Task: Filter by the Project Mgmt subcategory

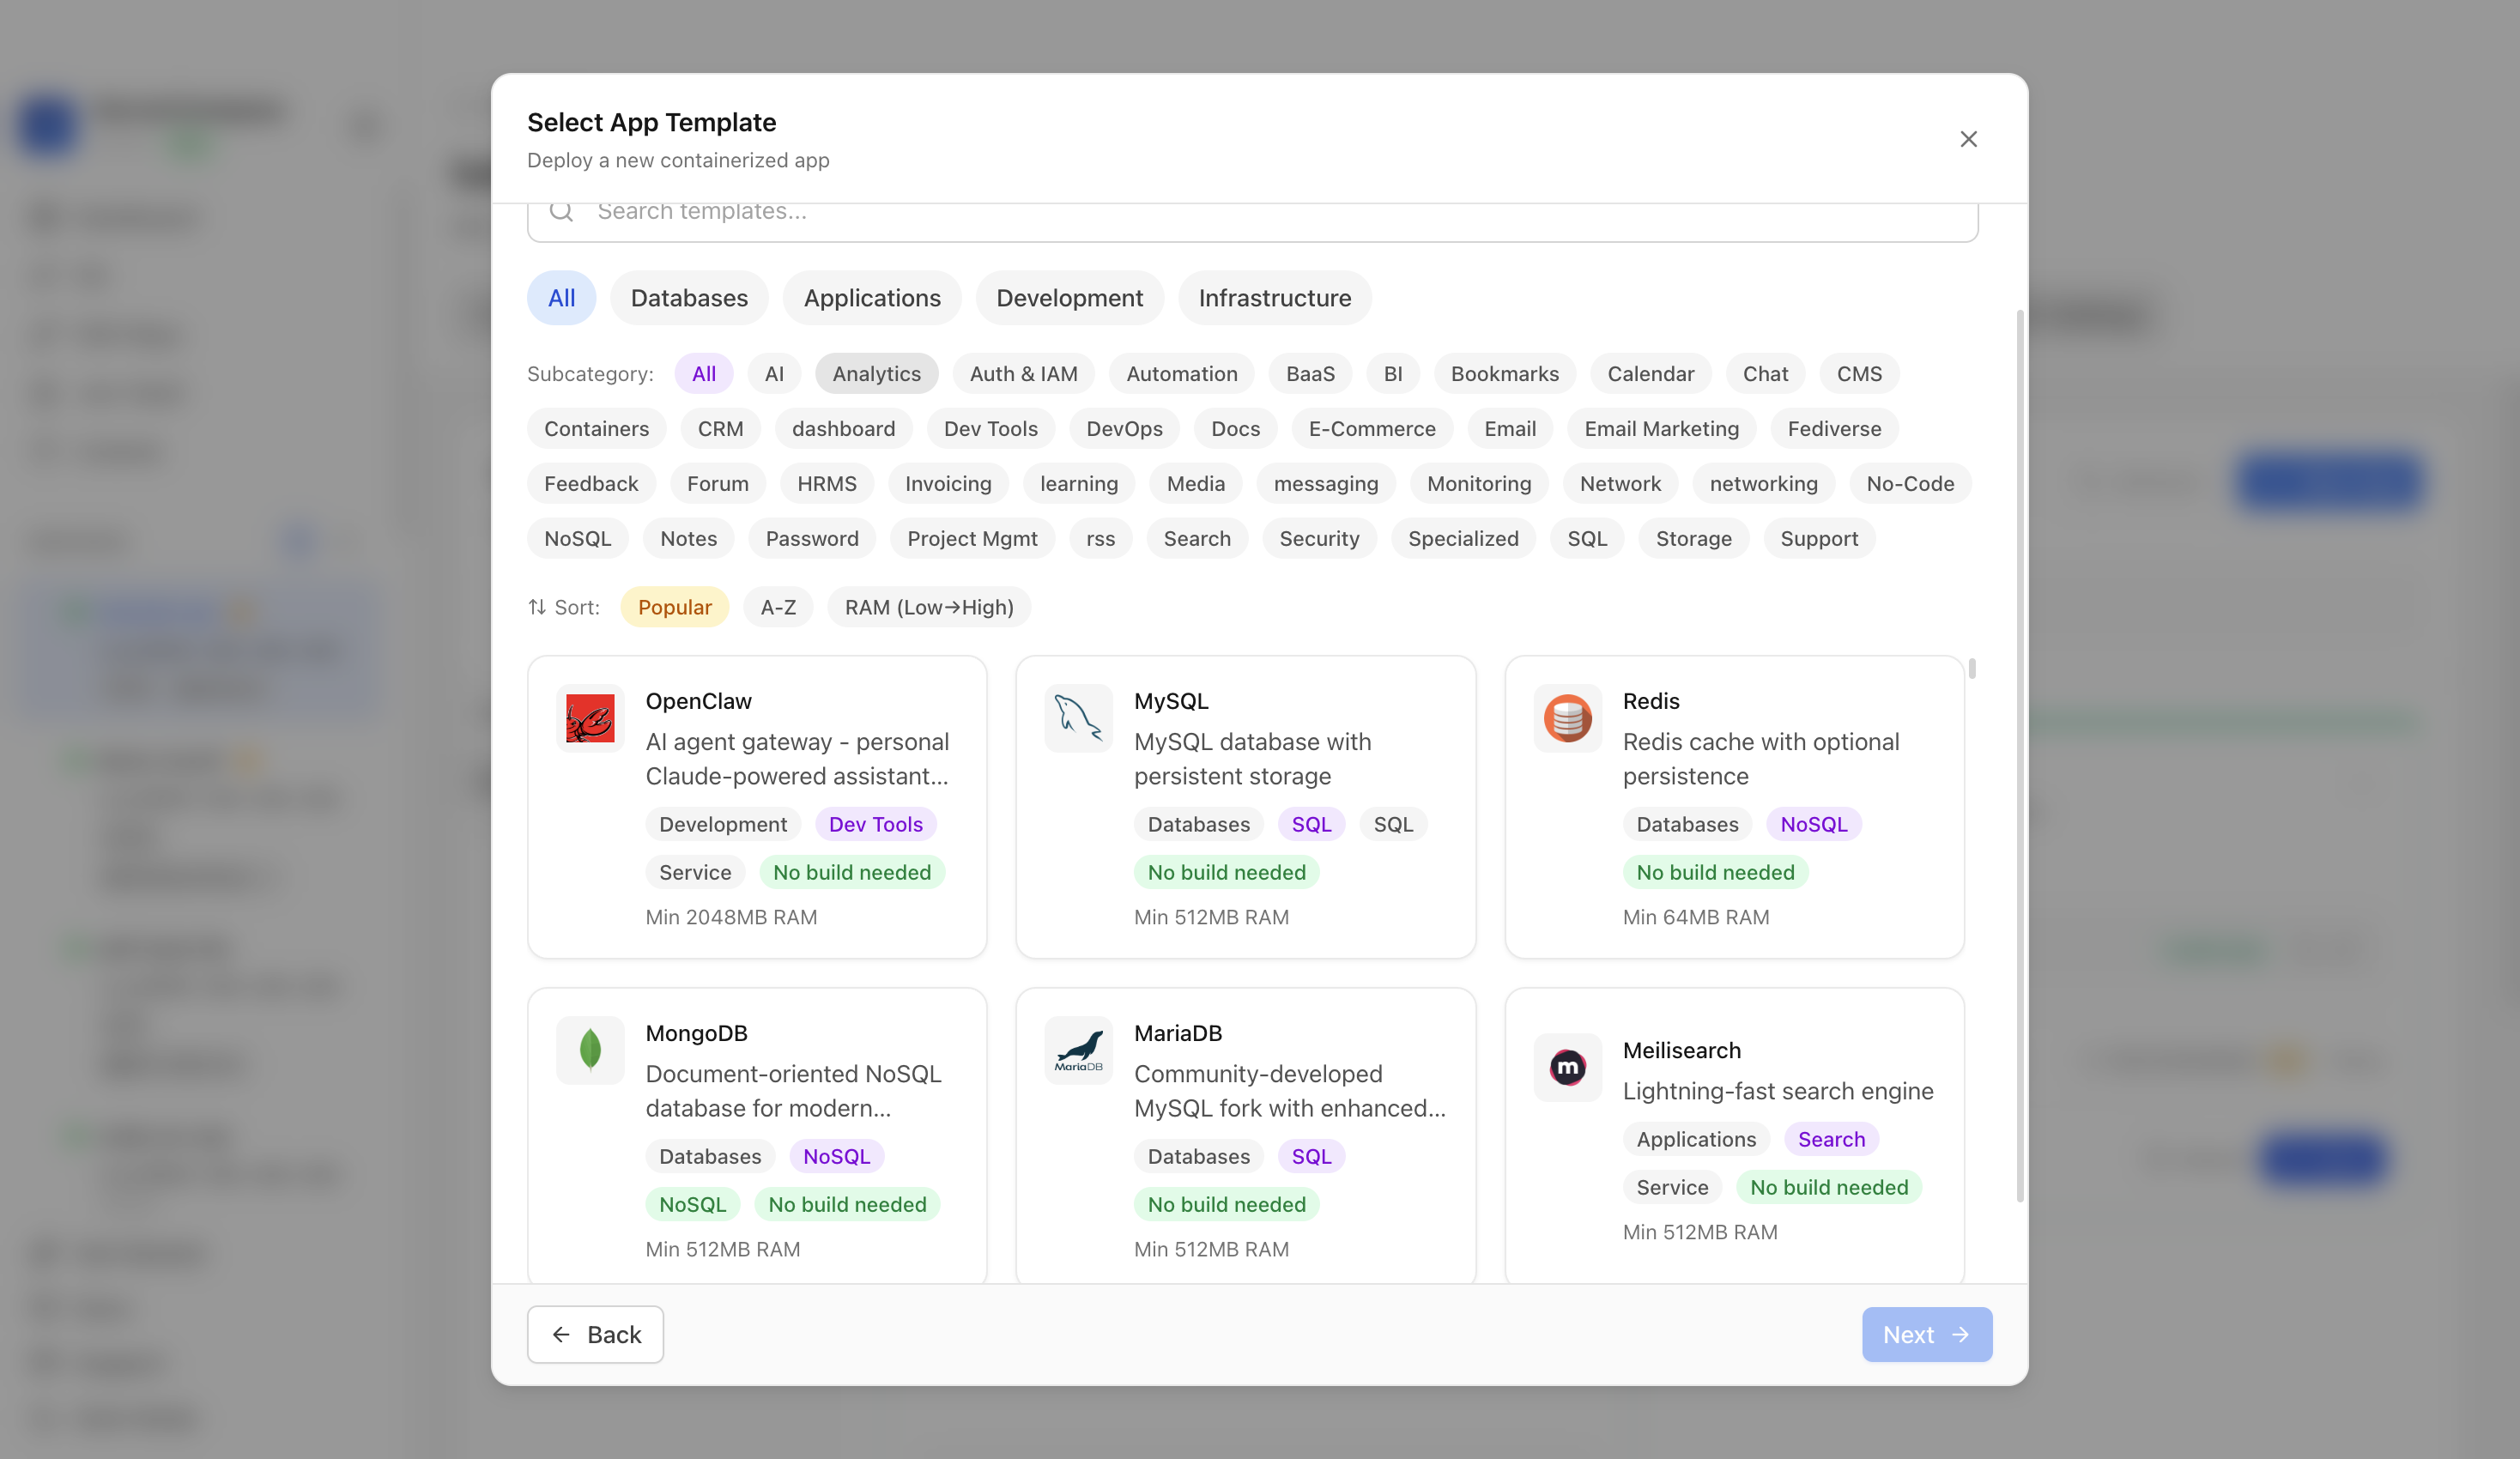Action: click(x=972, y=538)
